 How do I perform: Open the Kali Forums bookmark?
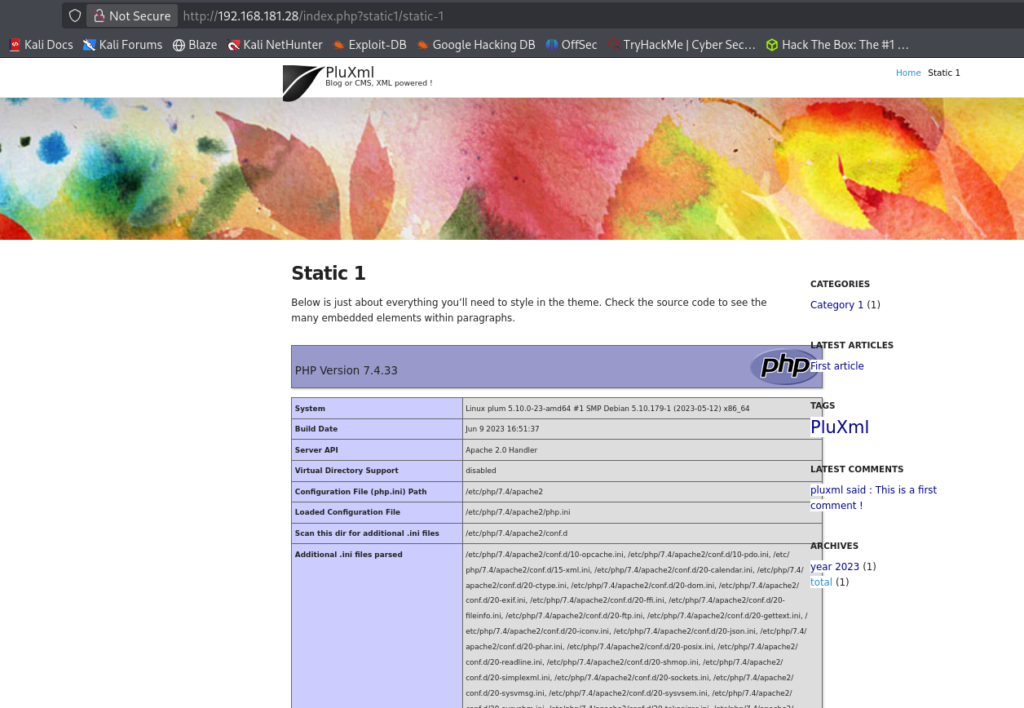click(x=123, y=45)
